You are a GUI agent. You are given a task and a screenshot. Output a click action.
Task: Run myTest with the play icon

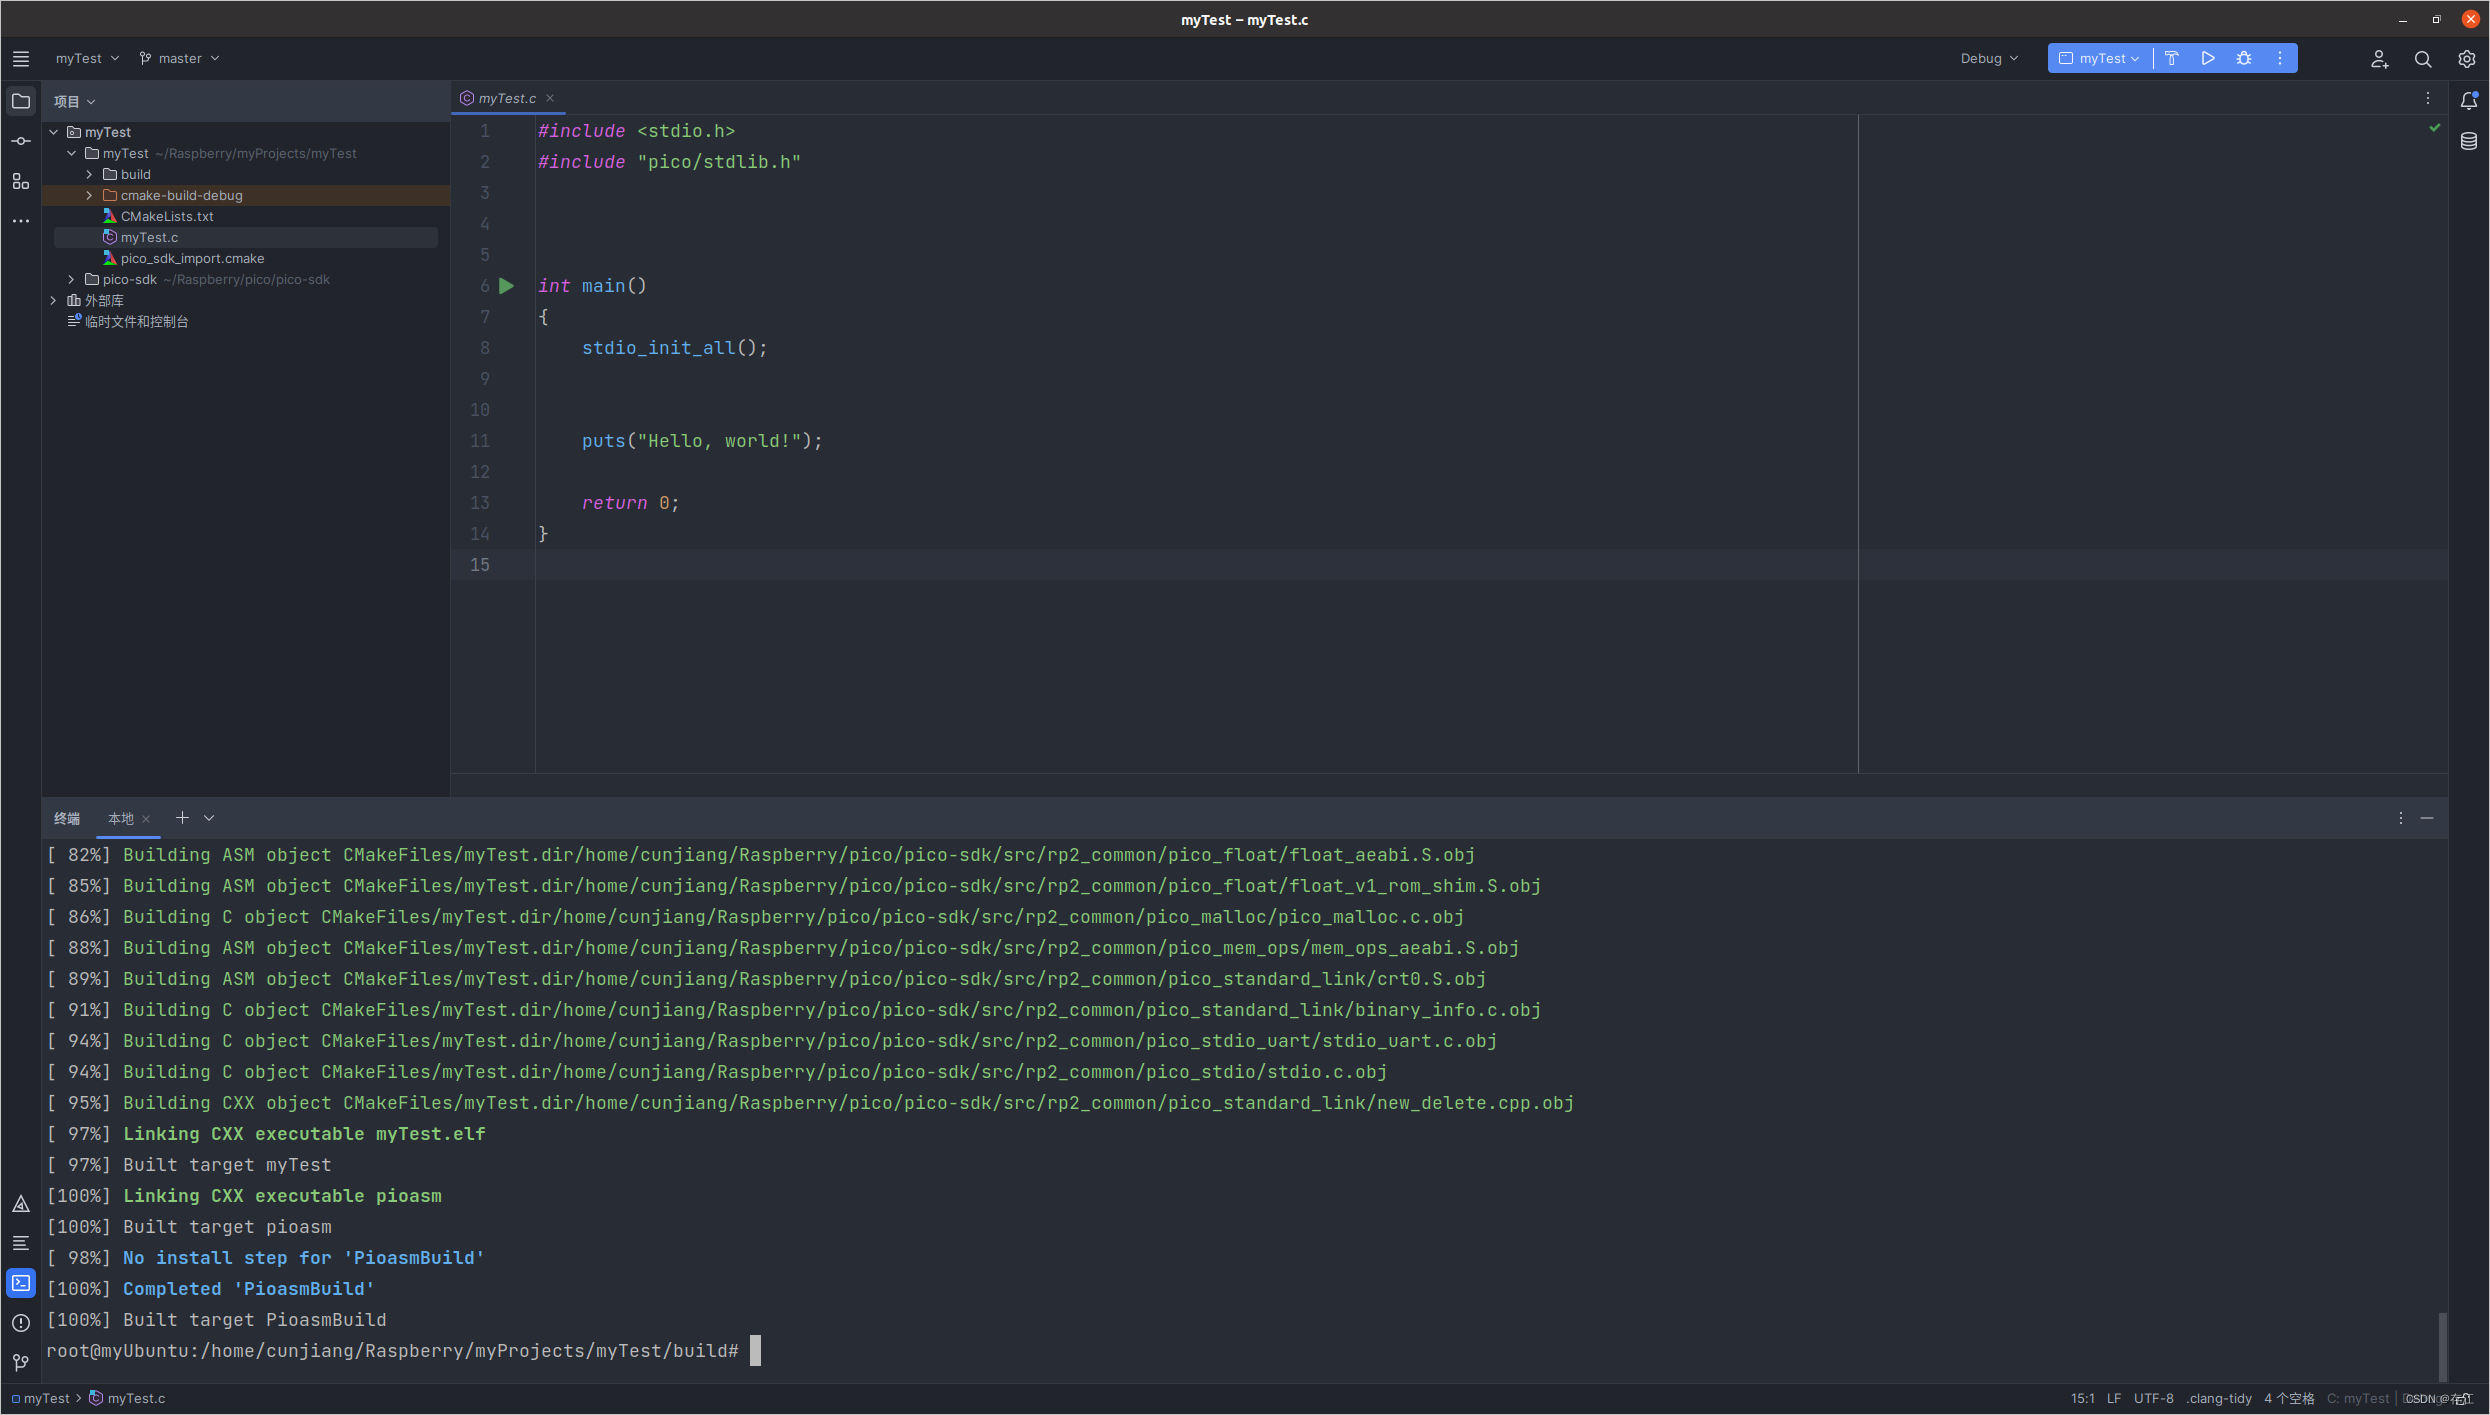pyautogui.click(x=2208, y=58)
